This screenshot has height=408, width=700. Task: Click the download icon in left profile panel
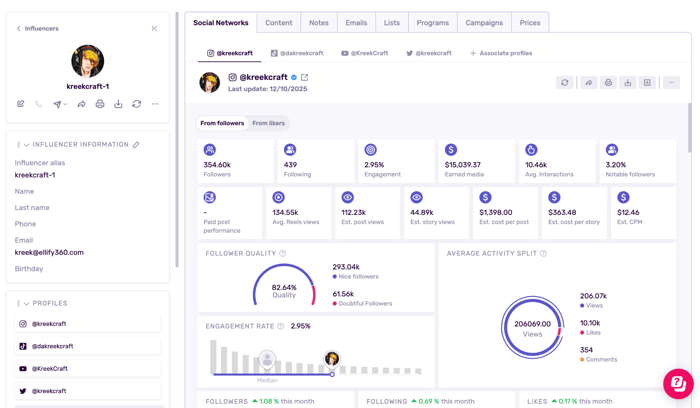click(x=118, y=104)
